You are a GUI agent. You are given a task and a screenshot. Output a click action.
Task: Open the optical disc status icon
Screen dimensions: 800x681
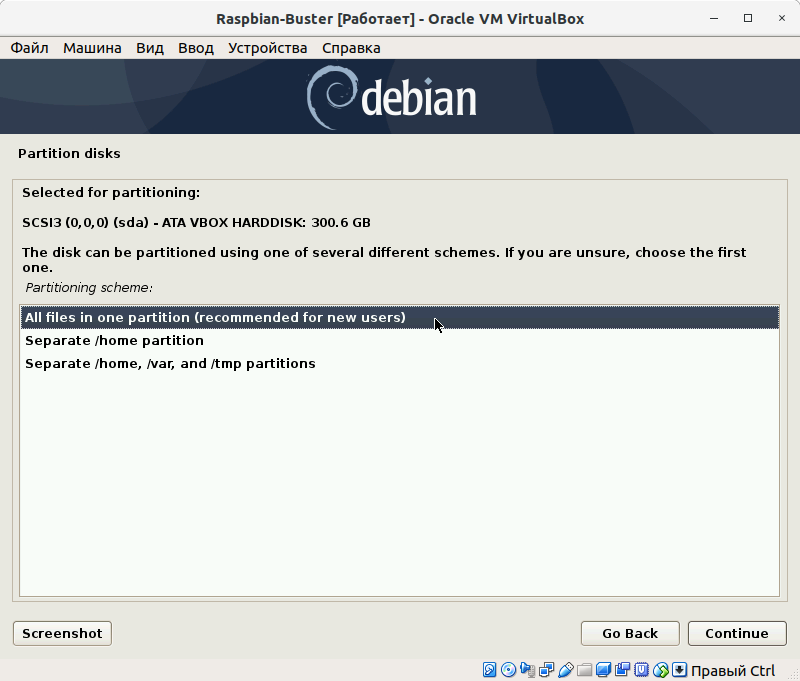[509, 670]
